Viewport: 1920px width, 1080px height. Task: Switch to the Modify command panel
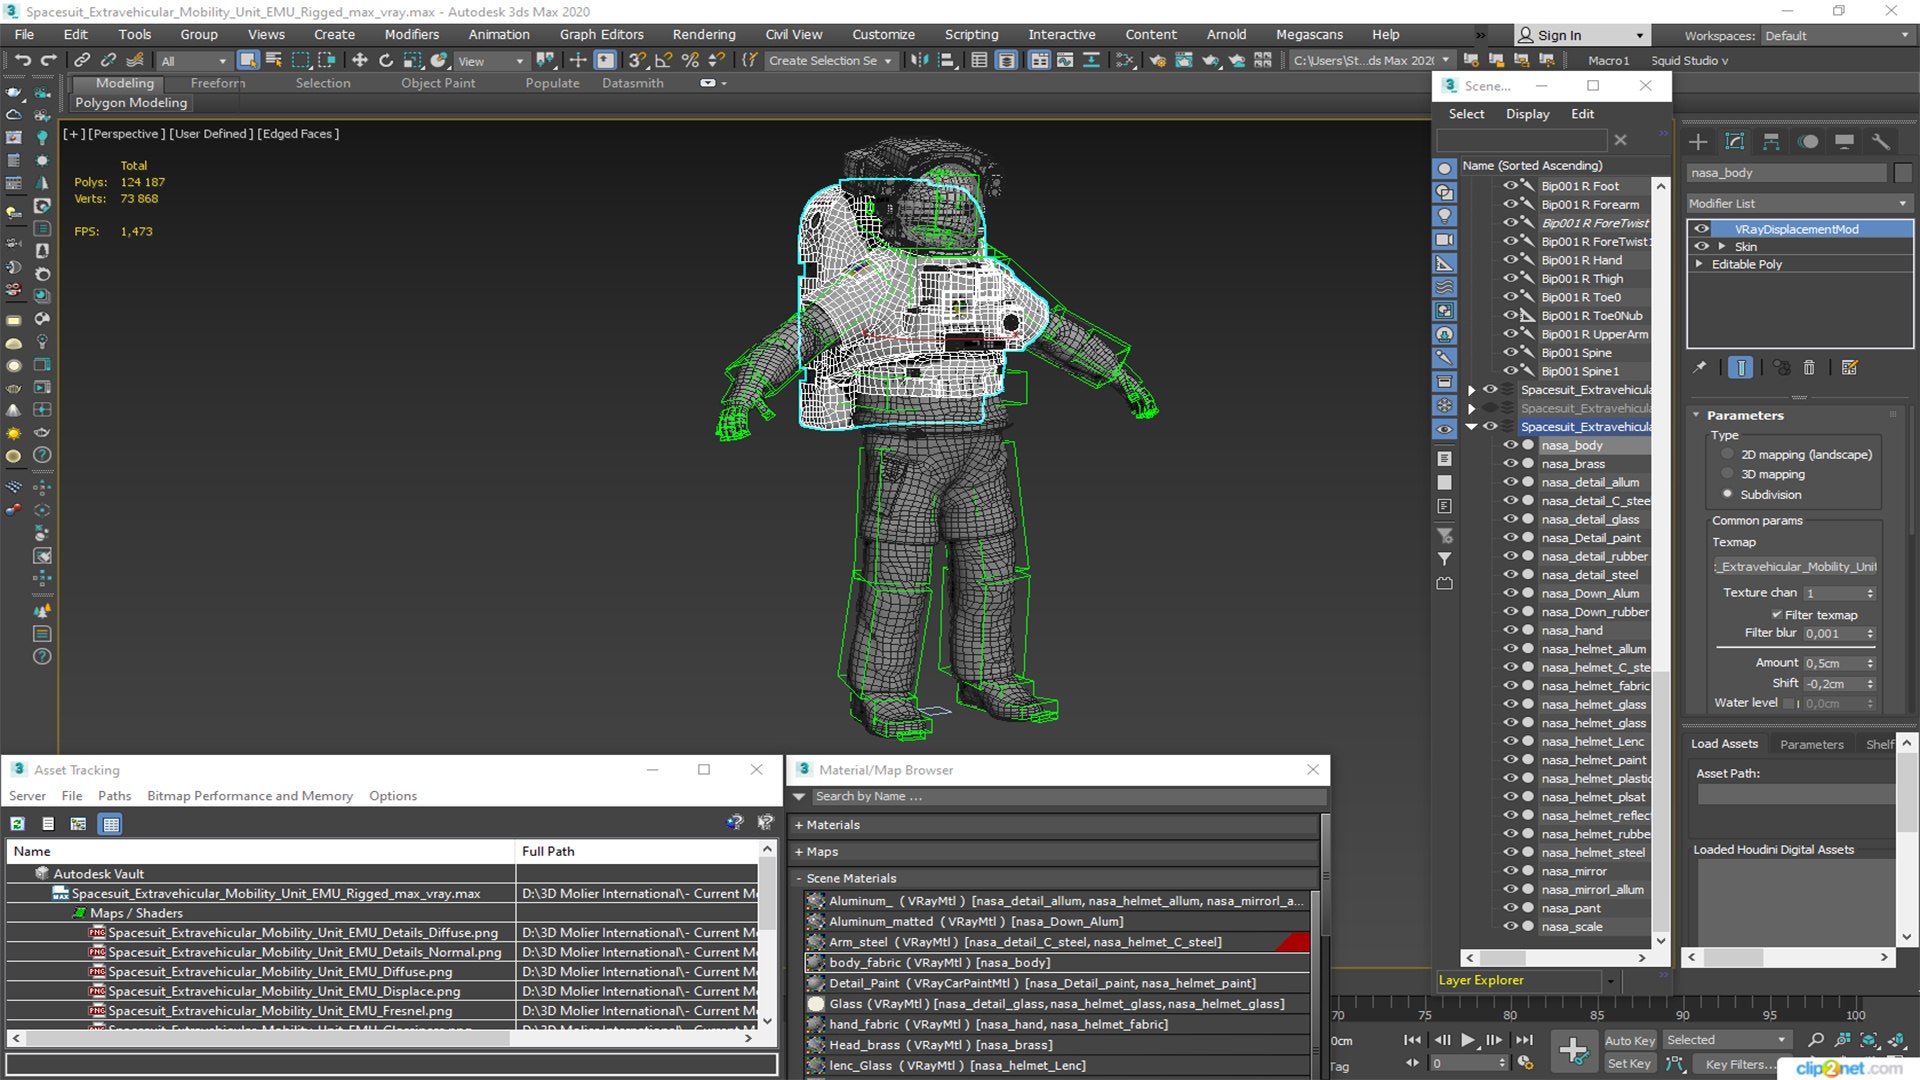1735,141
